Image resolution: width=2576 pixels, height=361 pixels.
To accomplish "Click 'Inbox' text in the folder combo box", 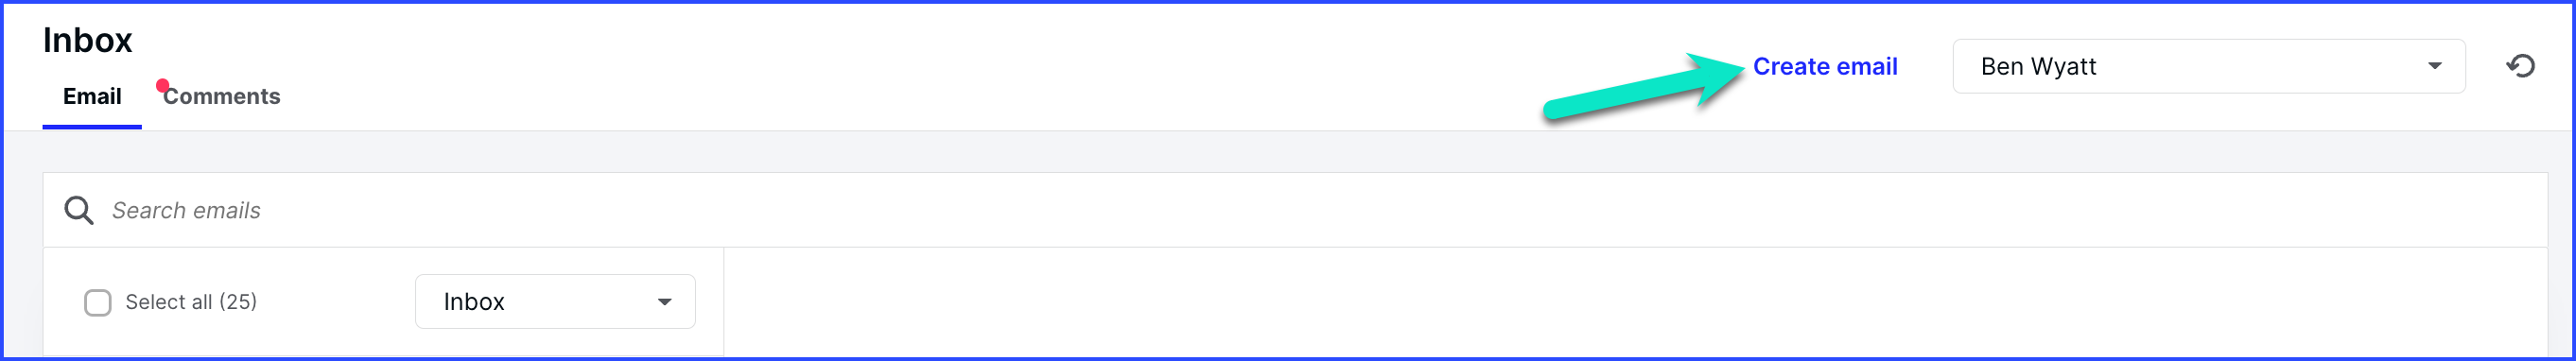I will 474,302.
